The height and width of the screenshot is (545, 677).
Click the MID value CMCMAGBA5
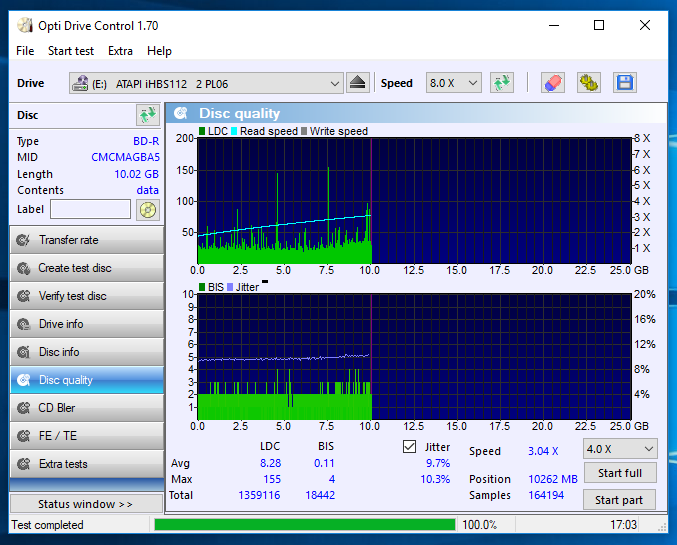tap(125, 157)
